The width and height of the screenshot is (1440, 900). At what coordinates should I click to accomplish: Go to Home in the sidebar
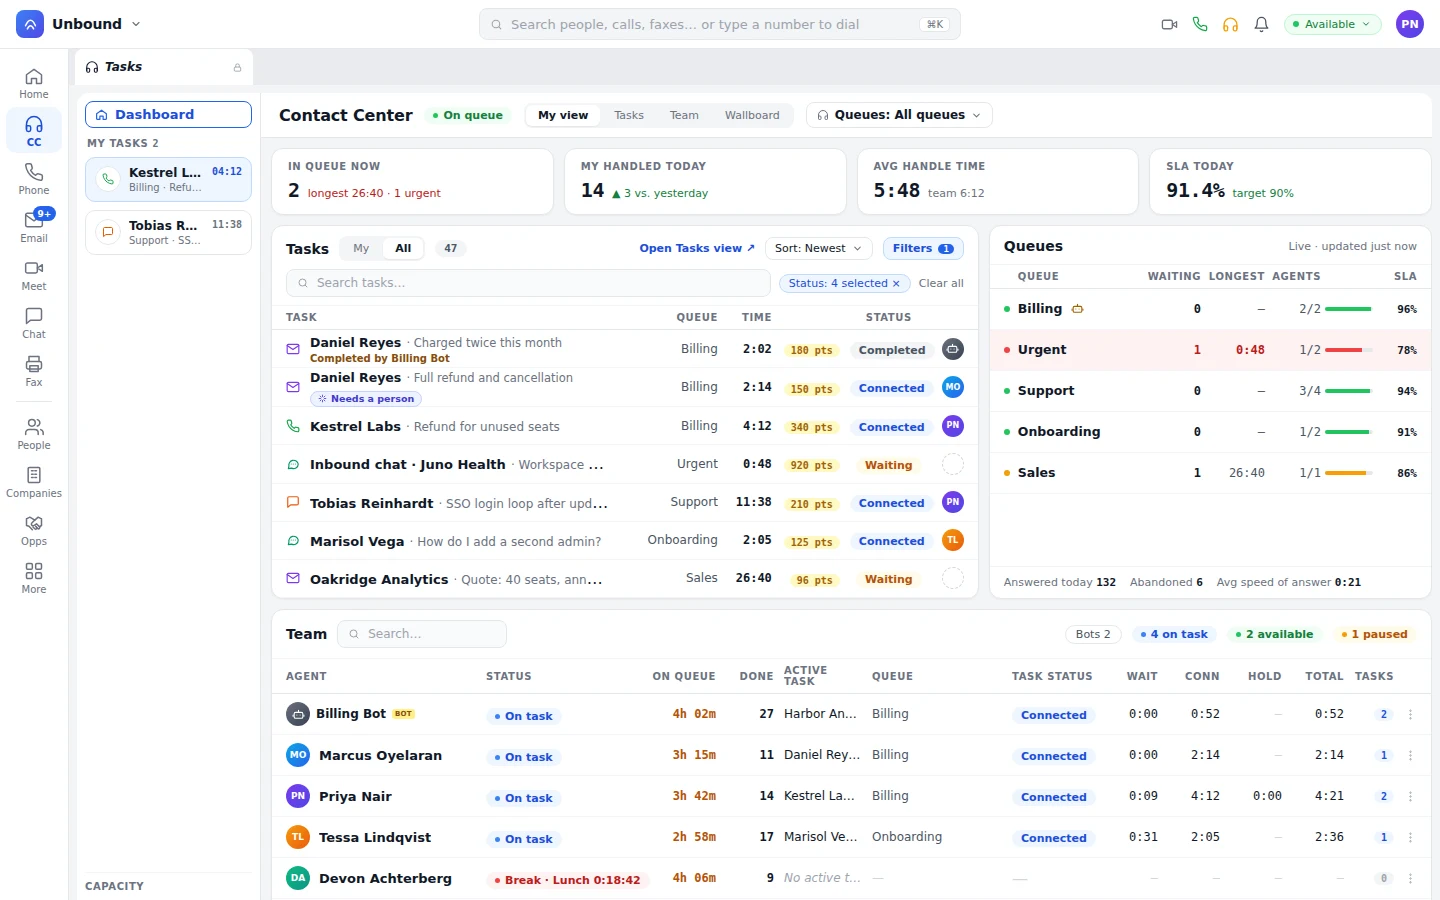point(34,83)
